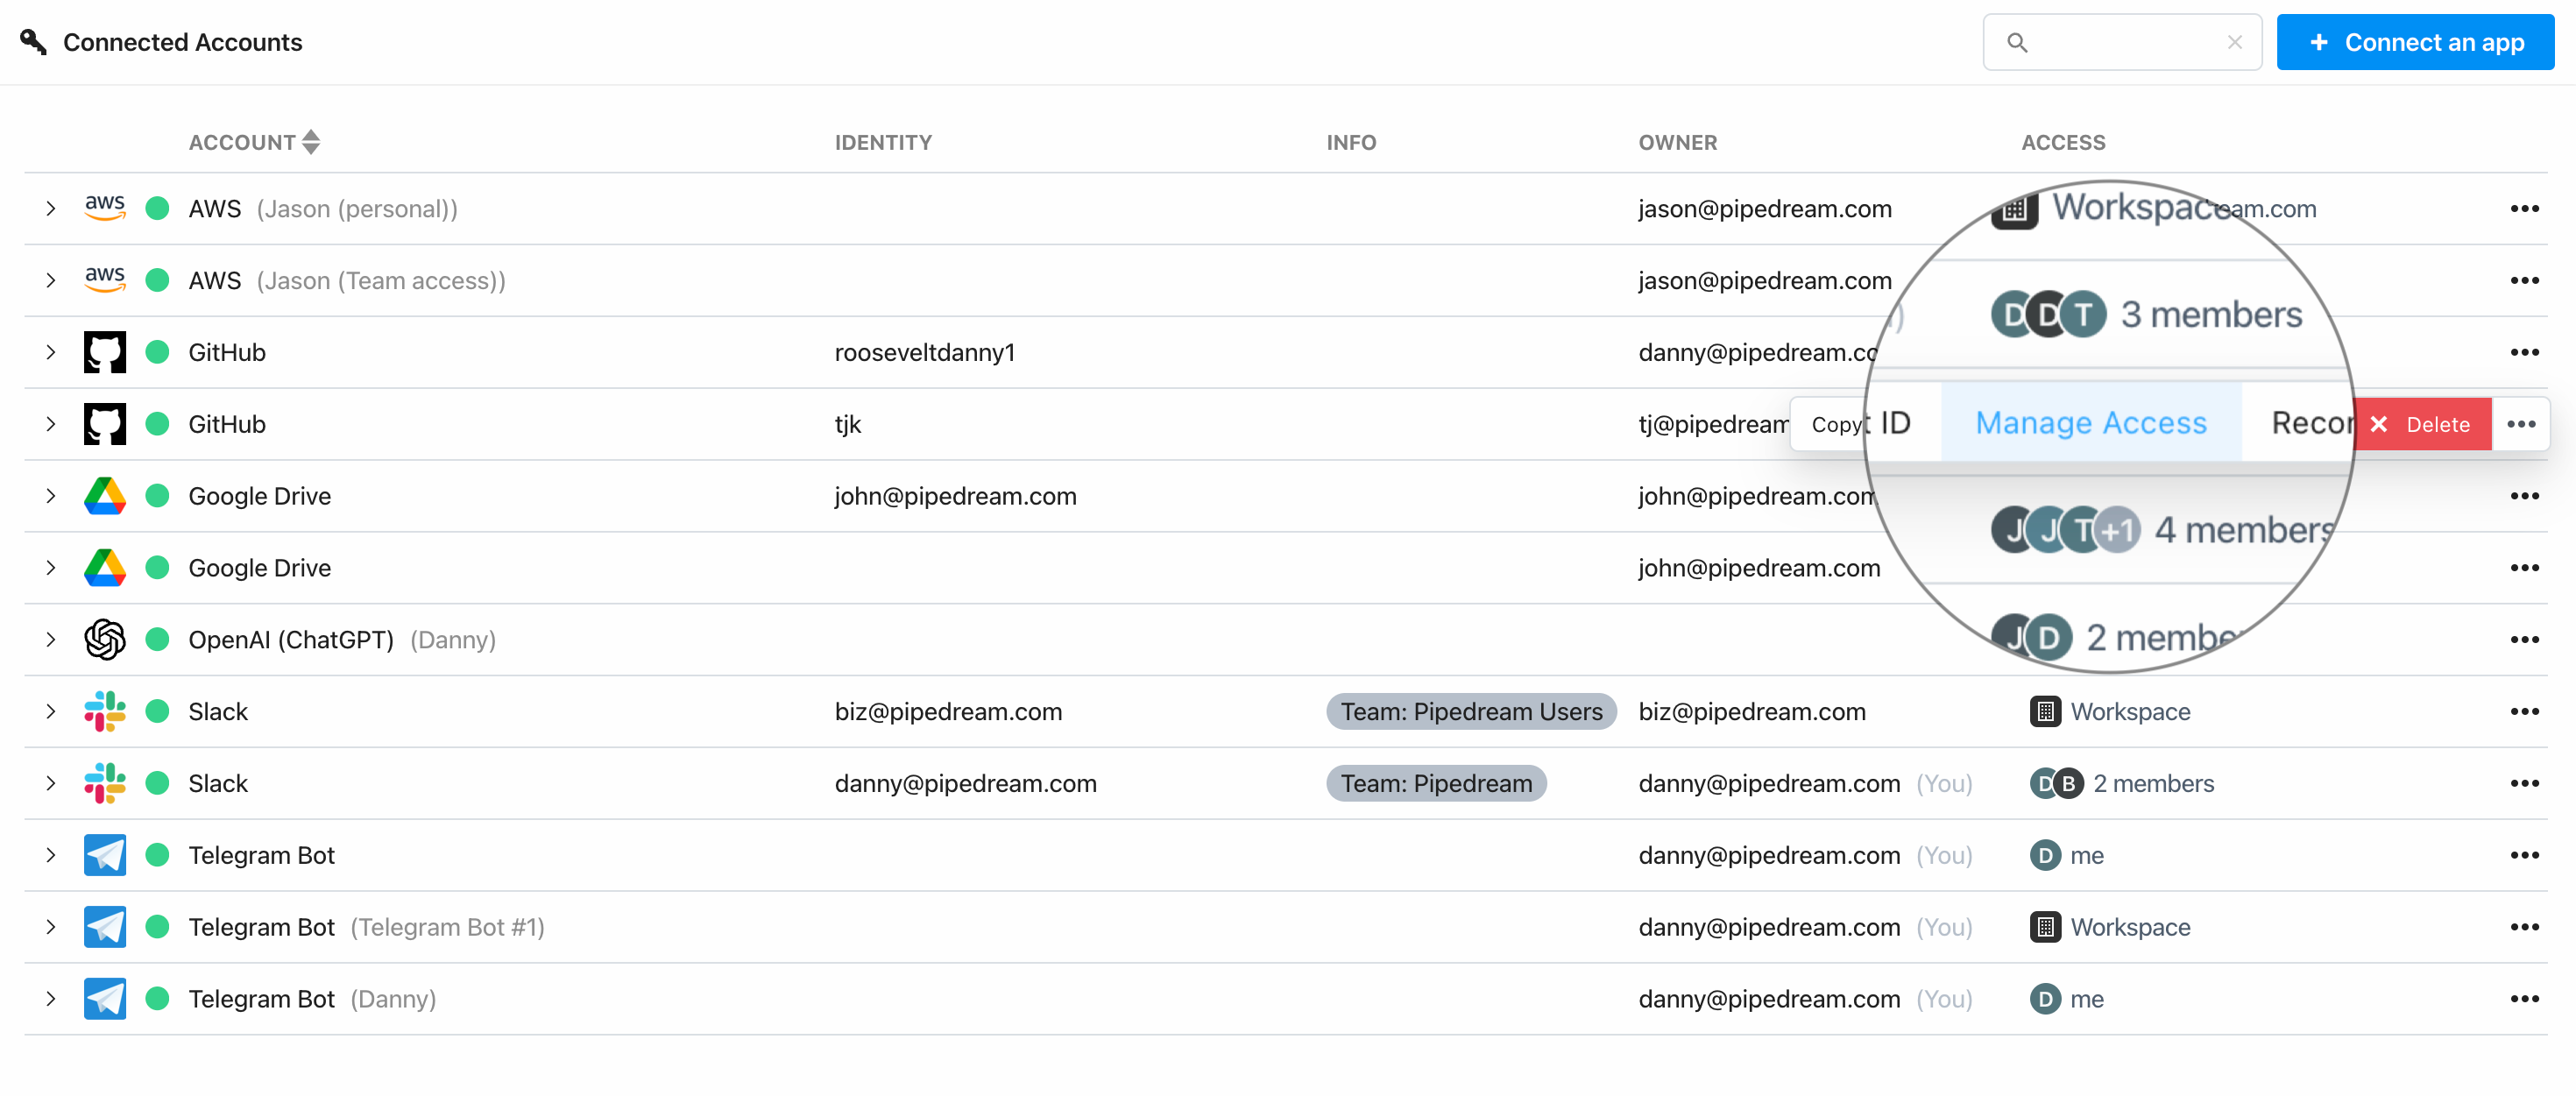
Task: Expand the Google Drive first row
Action: [51, 495]
